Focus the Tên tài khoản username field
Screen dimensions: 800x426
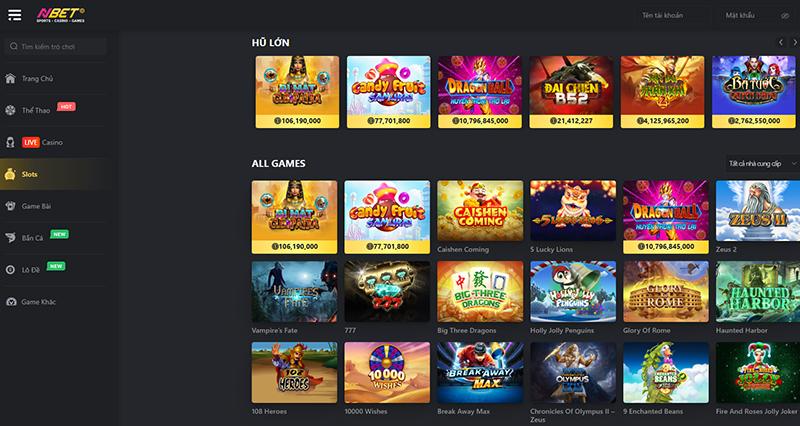tap(662, 16)
